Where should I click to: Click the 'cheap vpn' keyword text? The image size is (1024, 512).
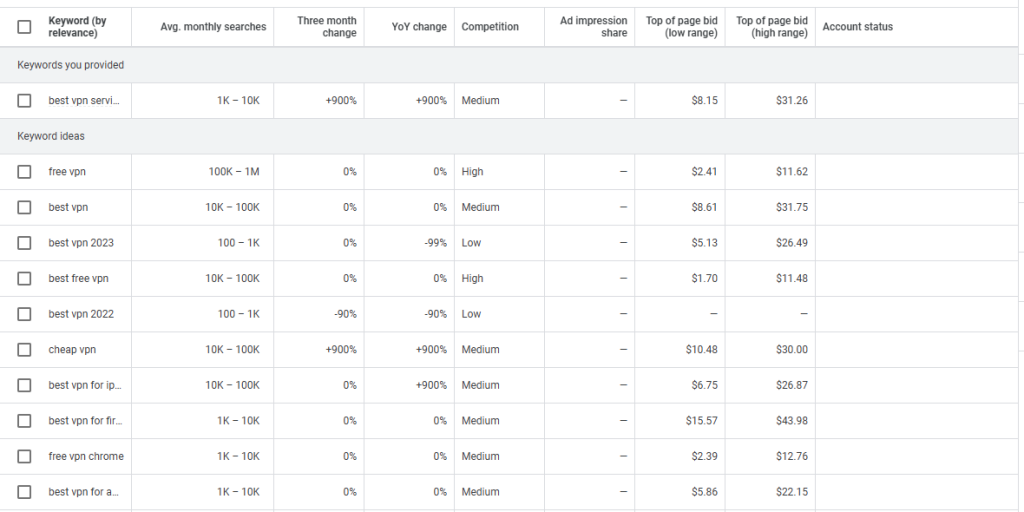click(x=72, y=350)
